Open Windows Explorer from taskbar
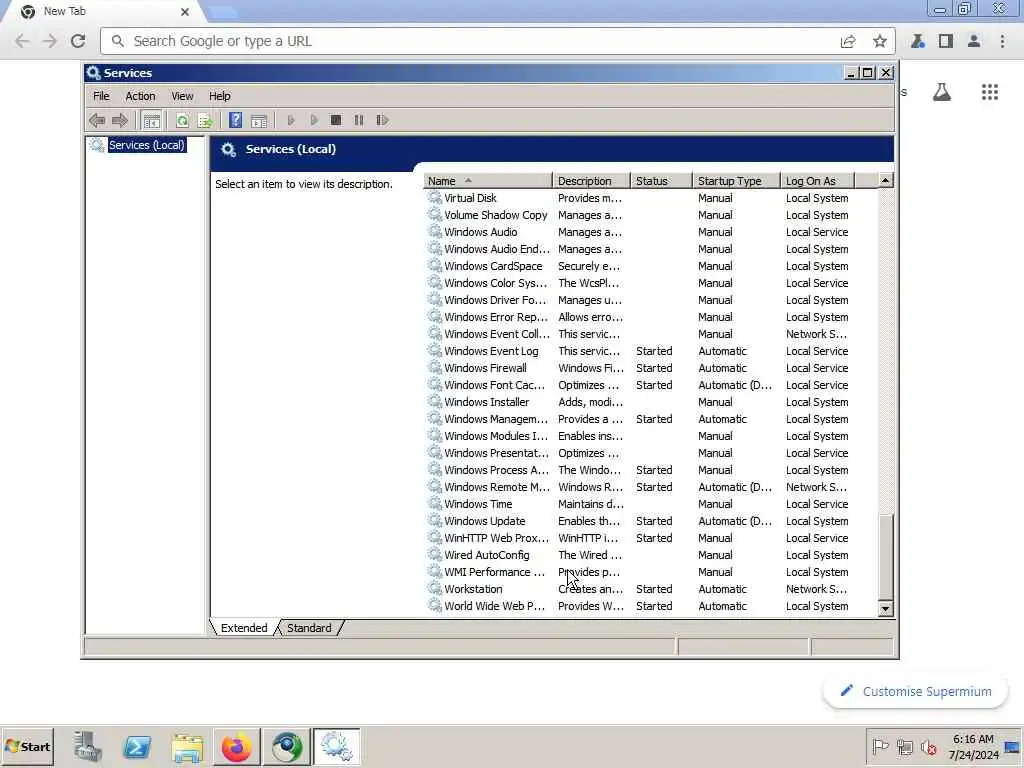 pyautogui.click(x=187, y=746)
